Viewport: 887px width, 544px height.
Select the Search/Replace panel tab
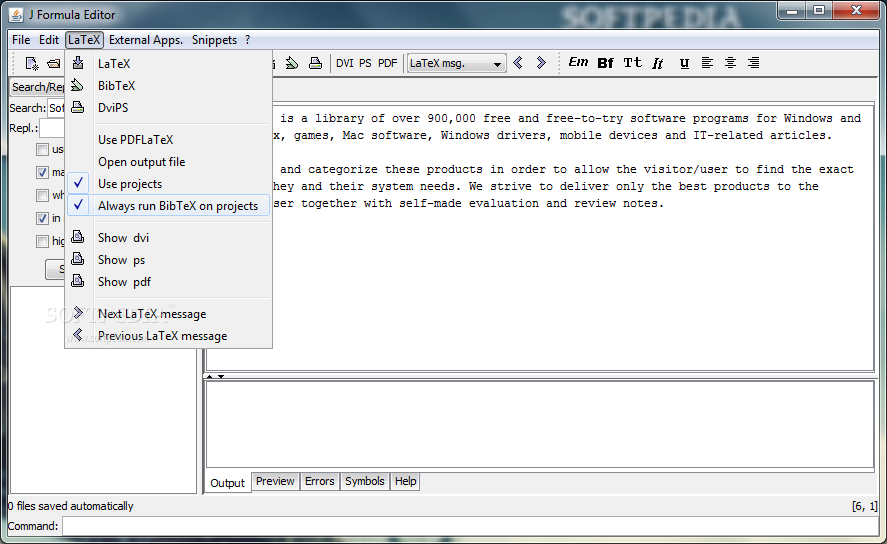click(38, 87)
